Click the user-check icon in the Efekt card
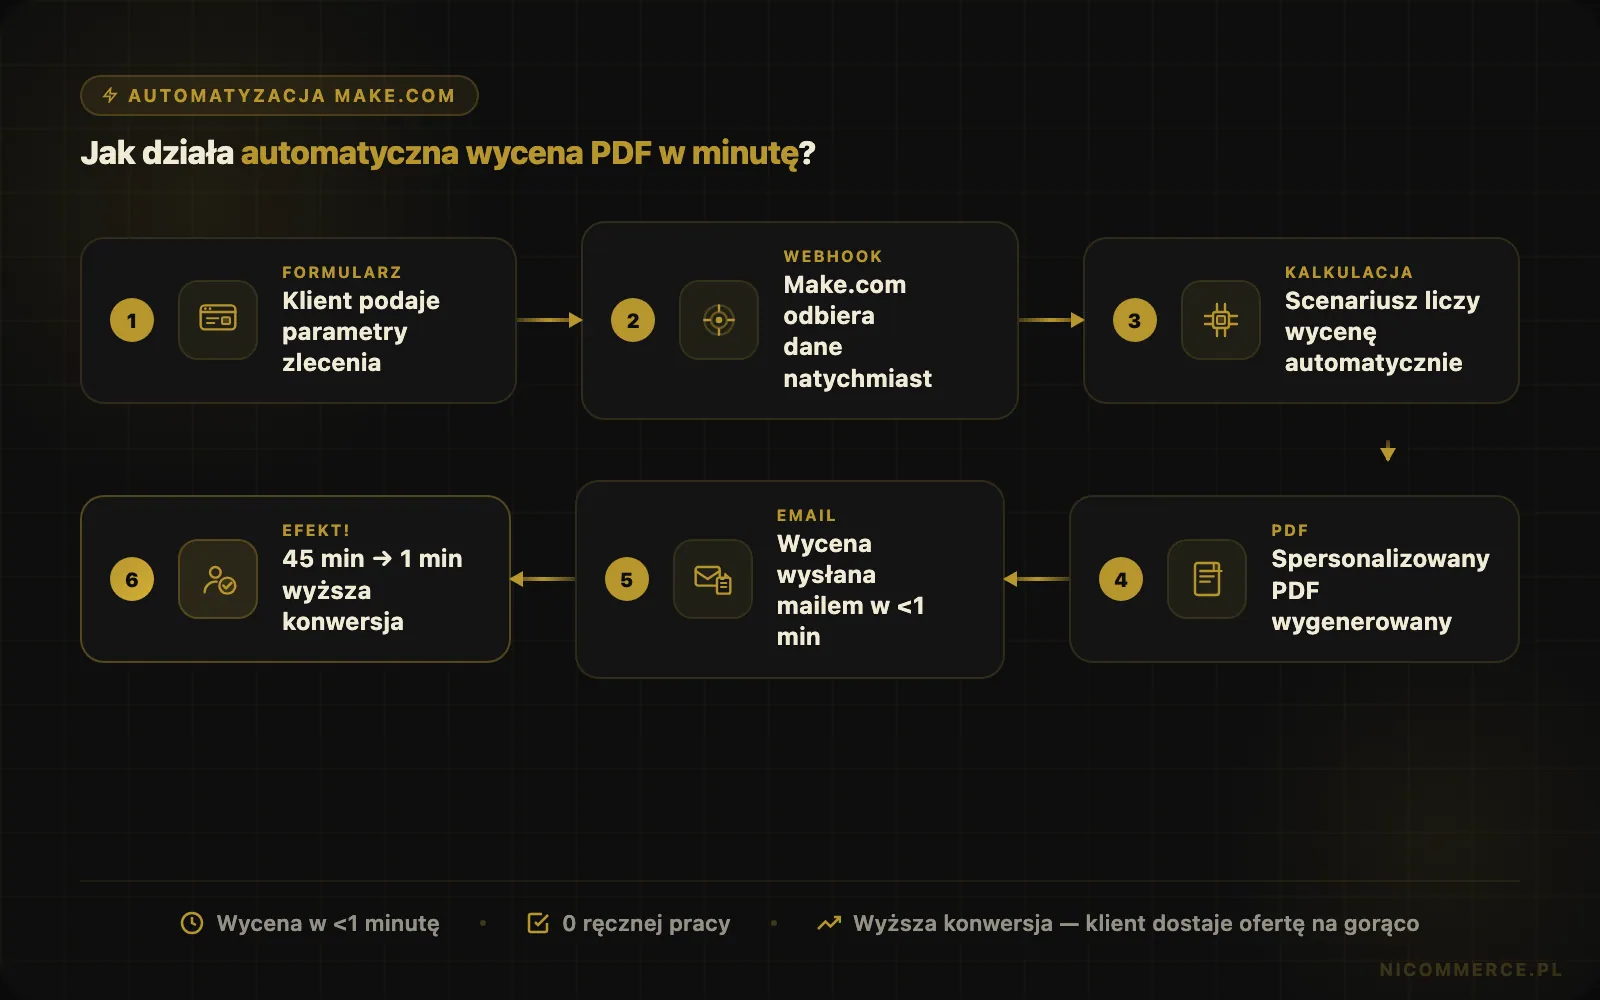 [x=219, y=579]
